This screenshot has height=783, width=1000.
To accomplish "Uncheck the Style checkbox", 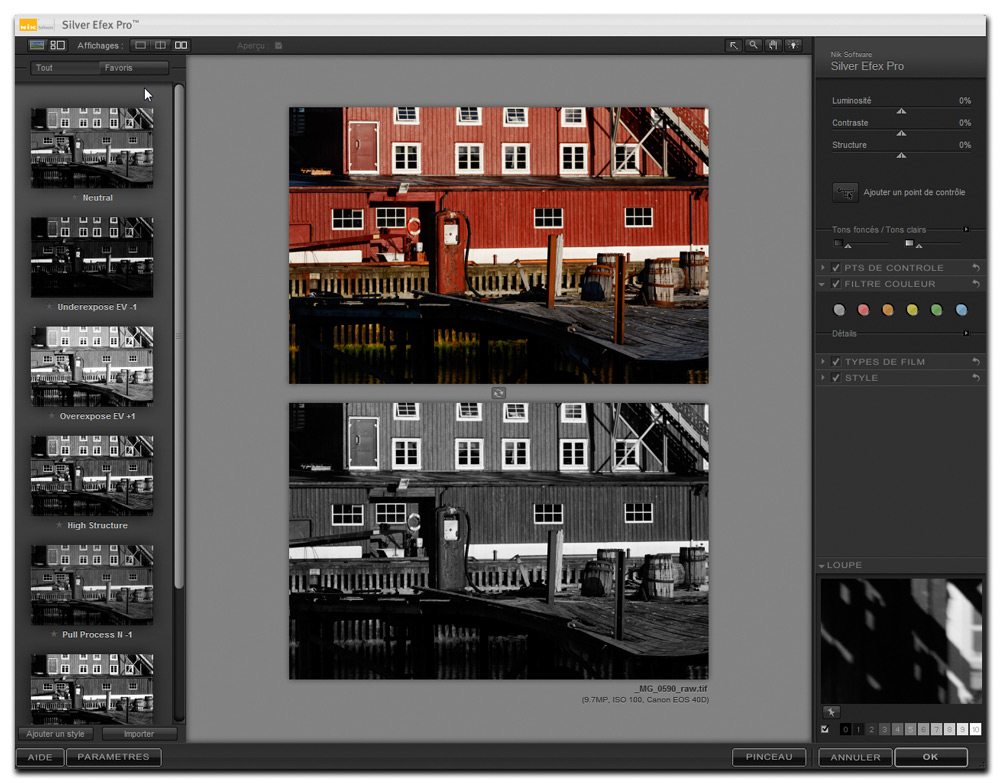I will (x=835, y=377).
